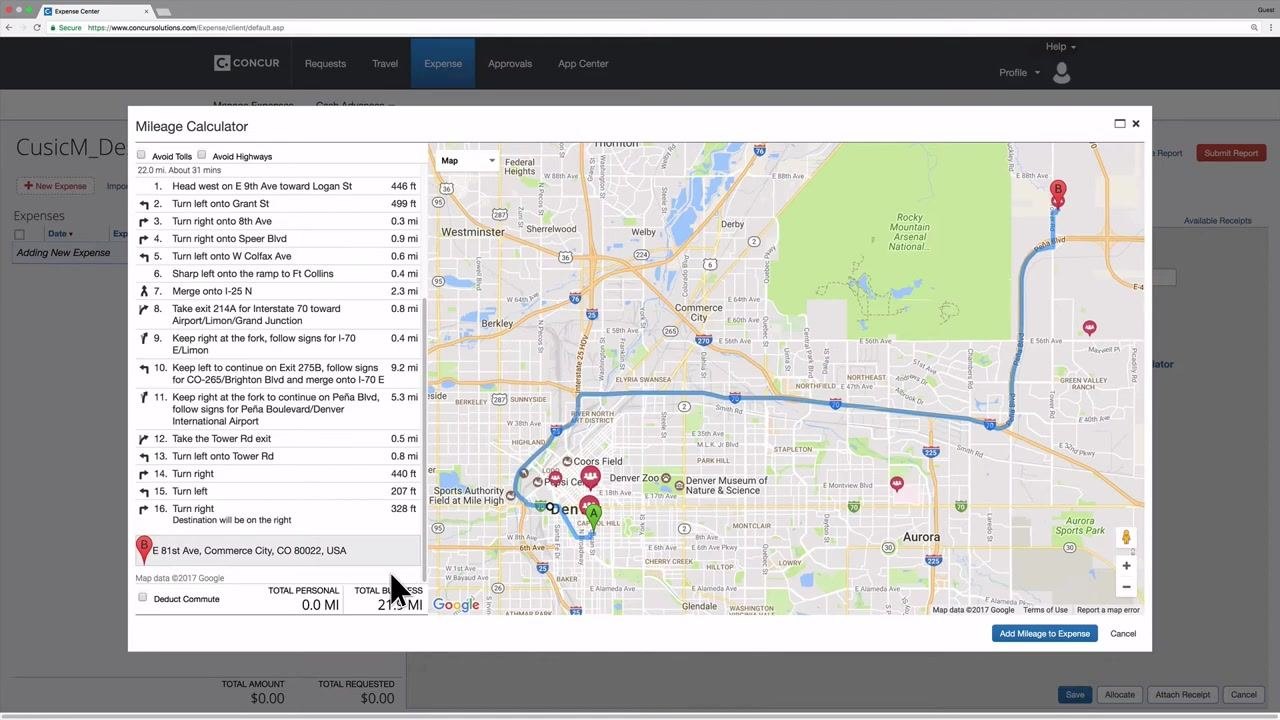Close the Mileage Calculator dialog
1280x720 pixels.
(1136, 124)
